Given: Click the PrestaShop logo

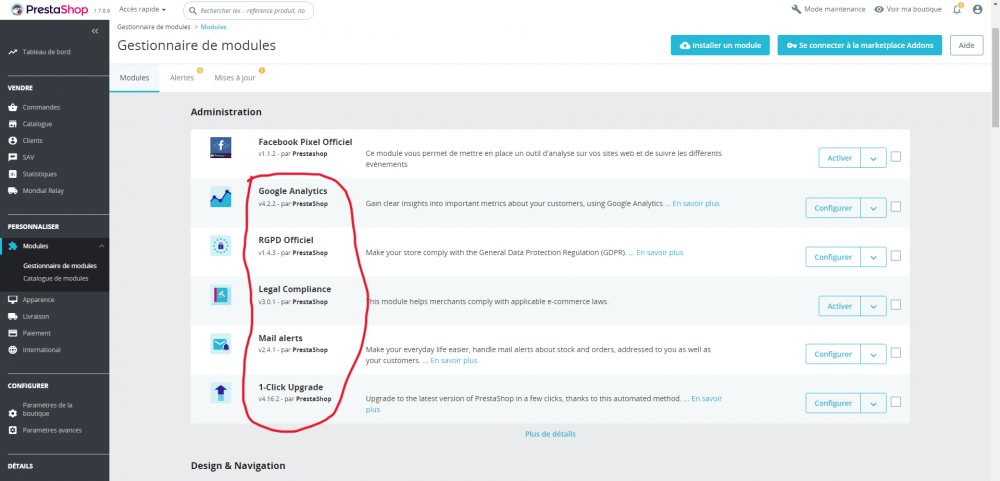Looking at the screenshot, I should (x=51, y=10).
